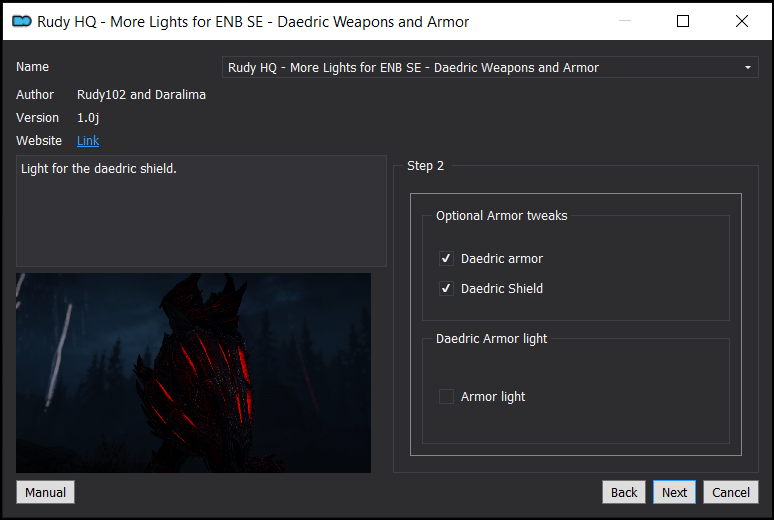The image size is (774, 520).
Task: Click the Mod Organizer icon in title bar
Action: [22, 21]
